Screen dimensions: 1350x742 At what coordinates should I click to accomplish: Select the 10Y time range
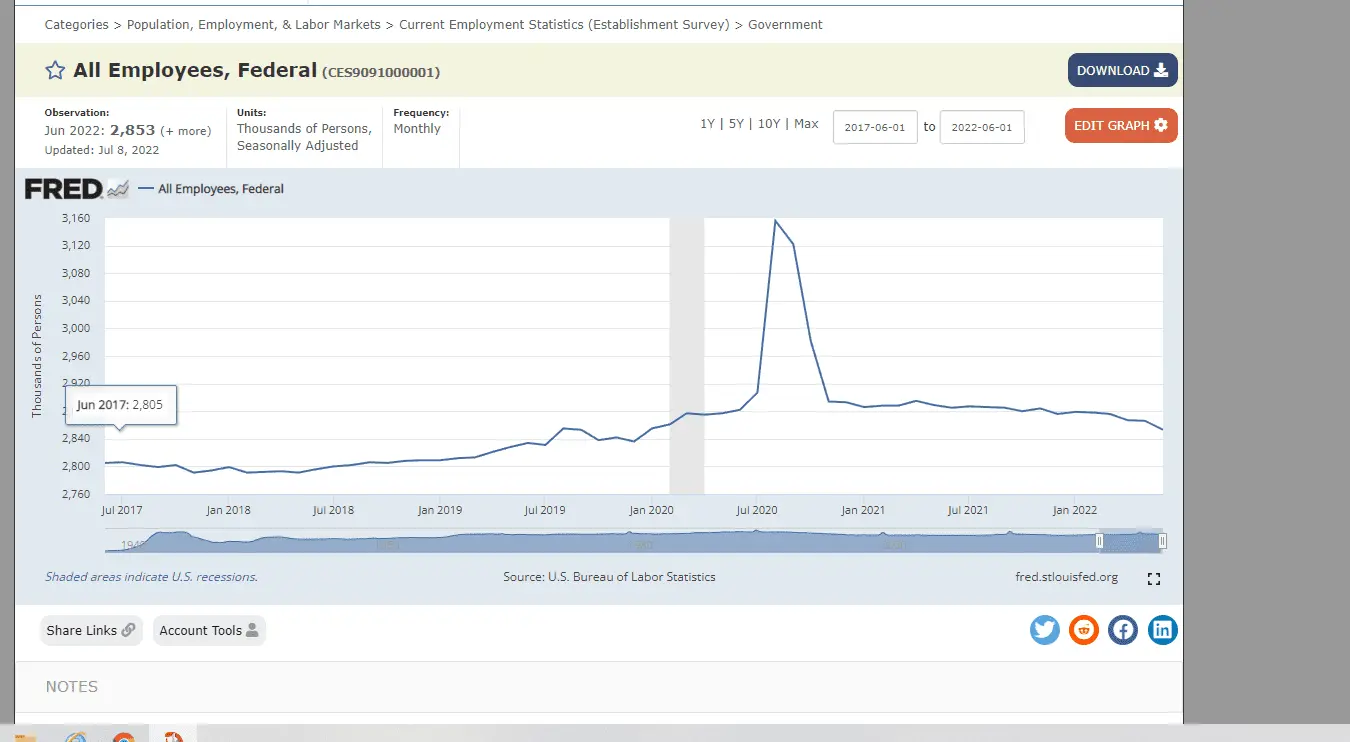769,124
